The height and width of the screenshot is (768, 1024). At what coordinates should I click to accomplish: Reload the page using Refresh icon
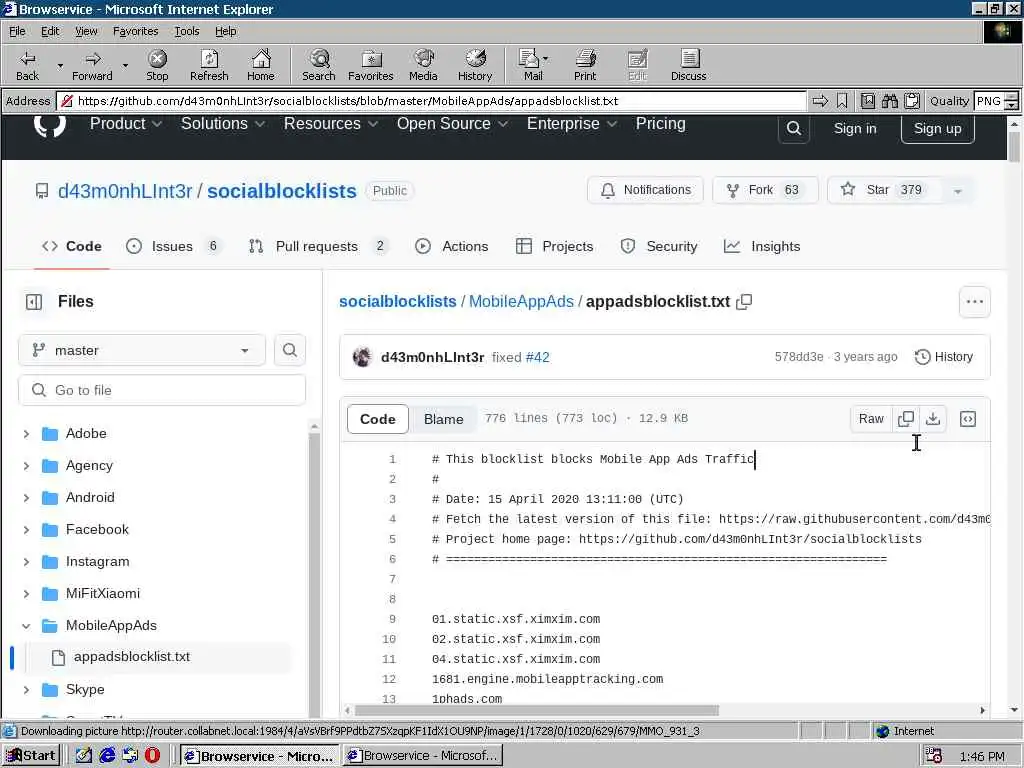click(x=209, y=65)
